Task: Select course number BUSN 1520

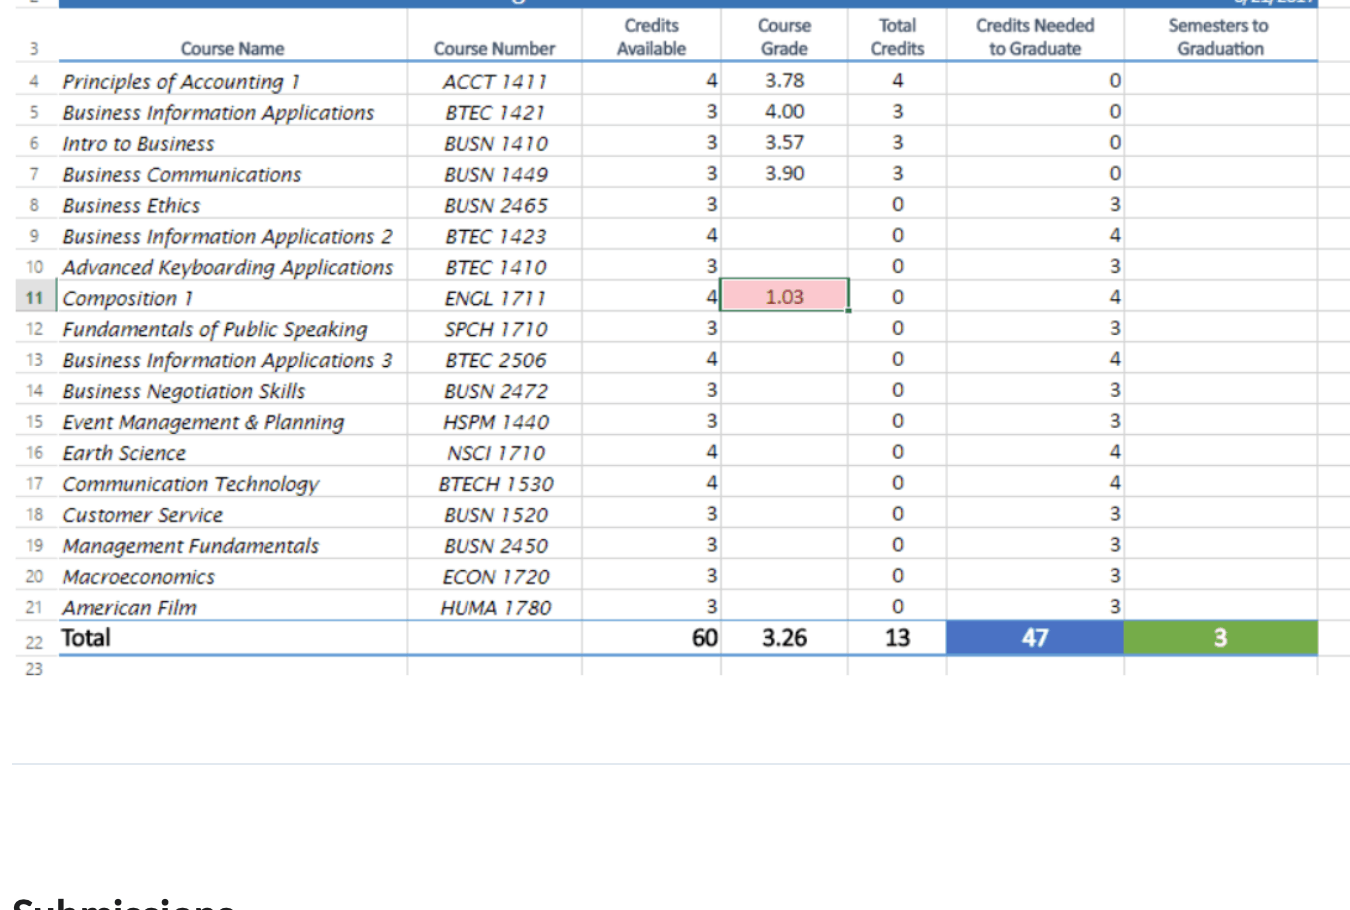Action: pos(494,514)
